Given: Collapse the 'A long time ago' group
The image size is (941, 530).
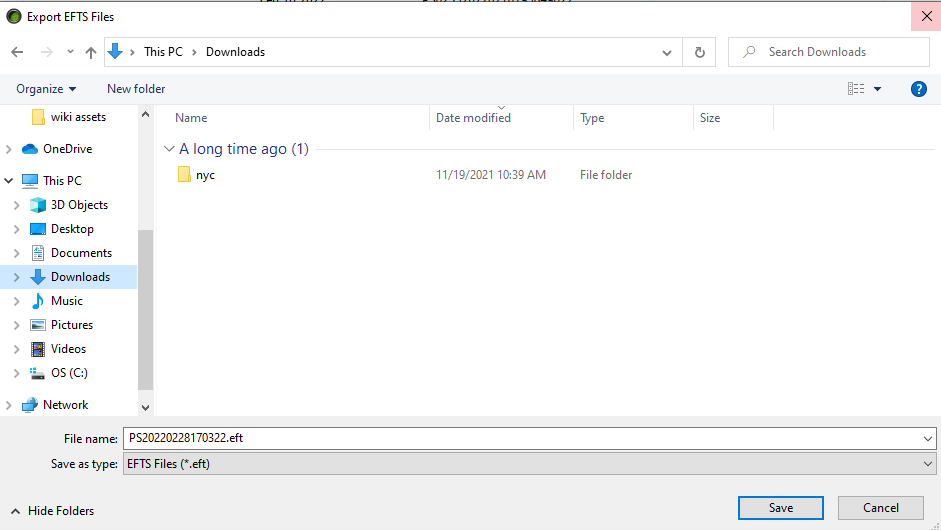Looking at the screenshot, I should pos(169,149).
